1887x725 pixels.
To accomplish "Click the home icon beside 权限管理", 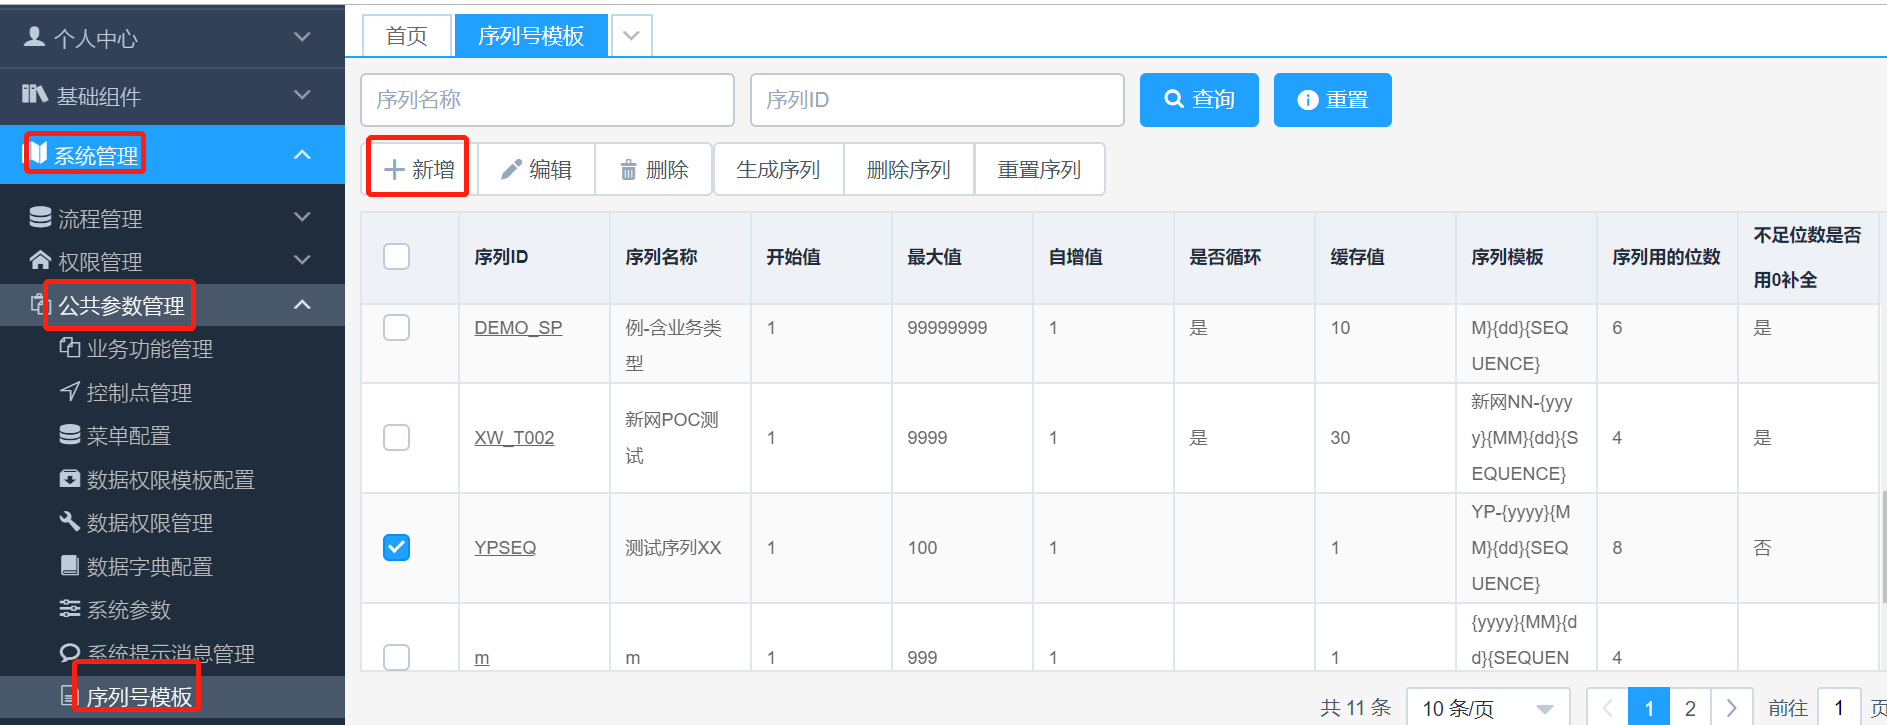I will tap(40, 261).
